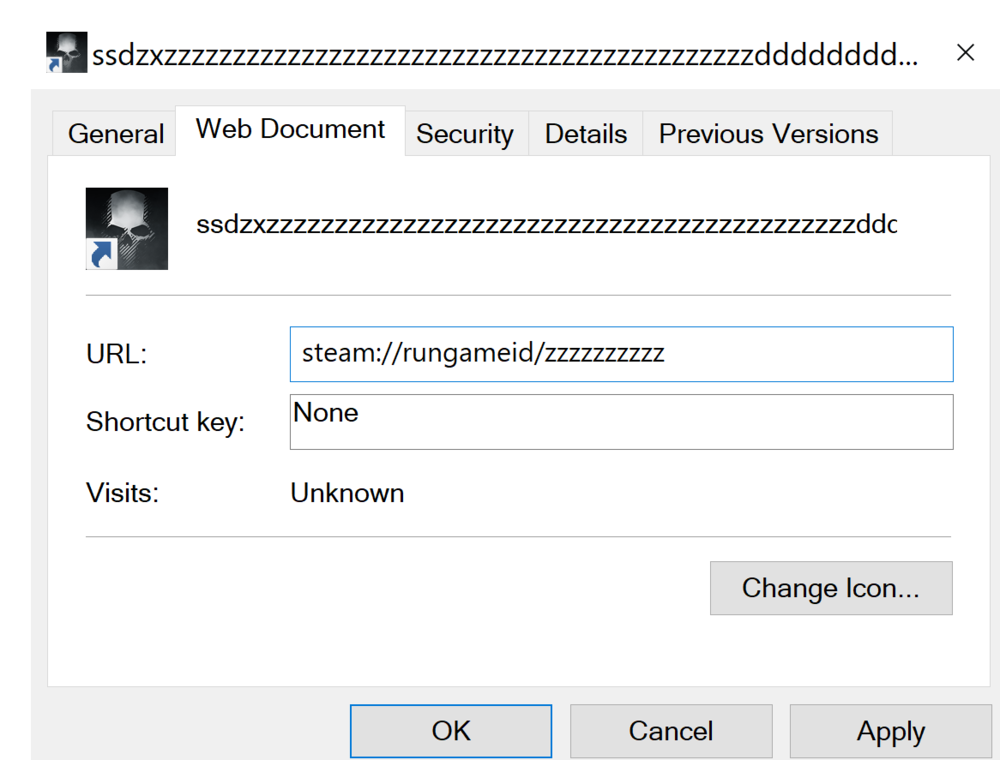Viewport: 1000px width, 760px height.
Task: Click the small skull icon in the title bar
Action: click(x=67, y=53)
